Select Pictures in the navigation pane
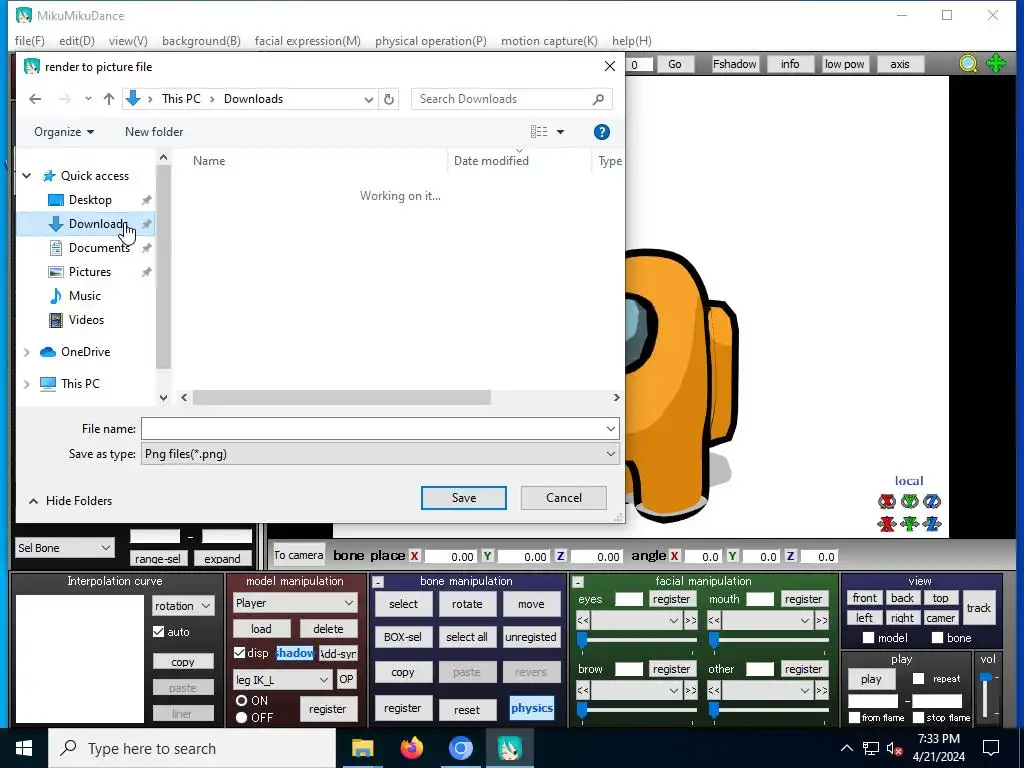The width and height of the screenshot is (1024, 768). pos(90,272)
